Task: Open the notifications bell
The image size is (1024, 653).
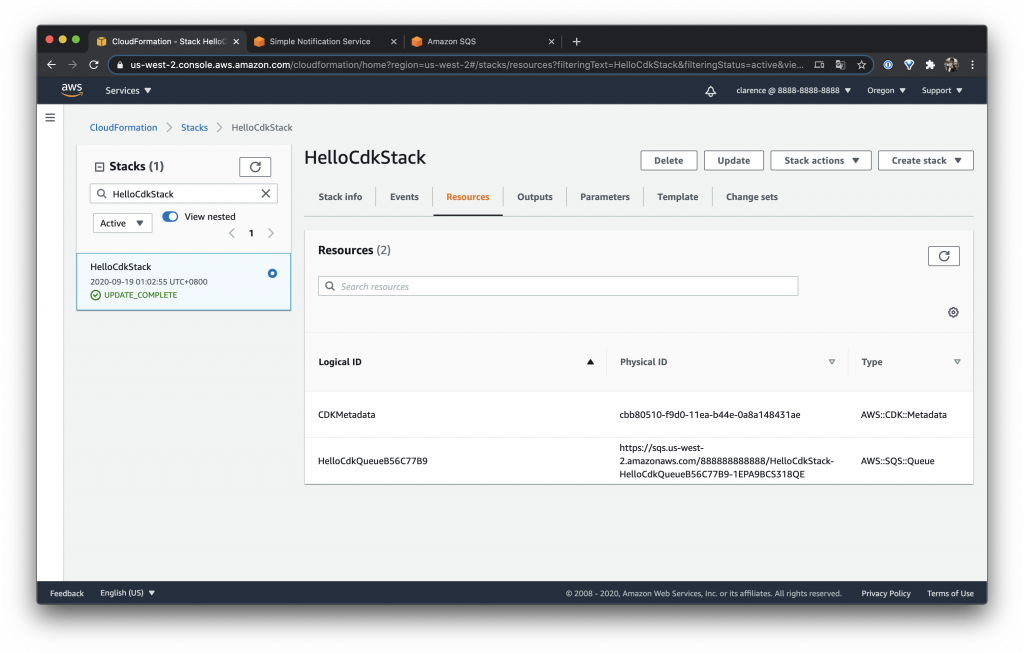Action: [711, 91]
